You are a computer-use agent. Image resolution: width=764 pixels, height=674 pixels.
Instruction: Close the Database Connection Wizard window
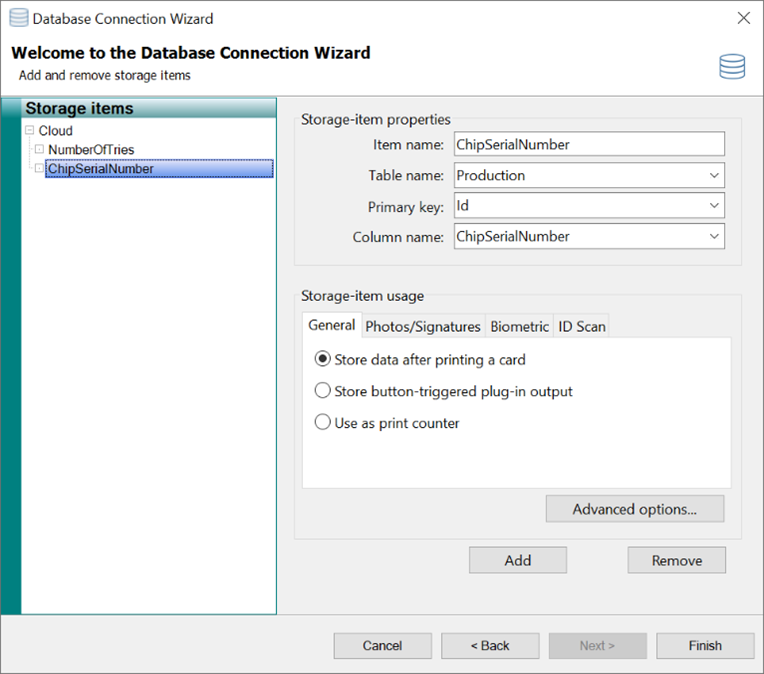click(743, 18)
